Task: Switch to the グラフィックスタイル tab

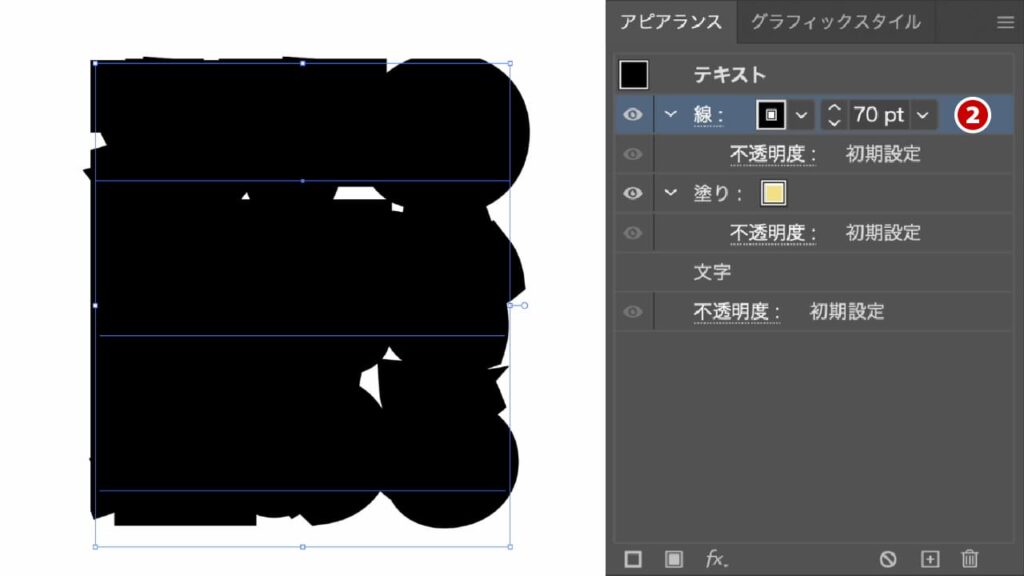Action: pyautogui.click(x=835, y=22)
